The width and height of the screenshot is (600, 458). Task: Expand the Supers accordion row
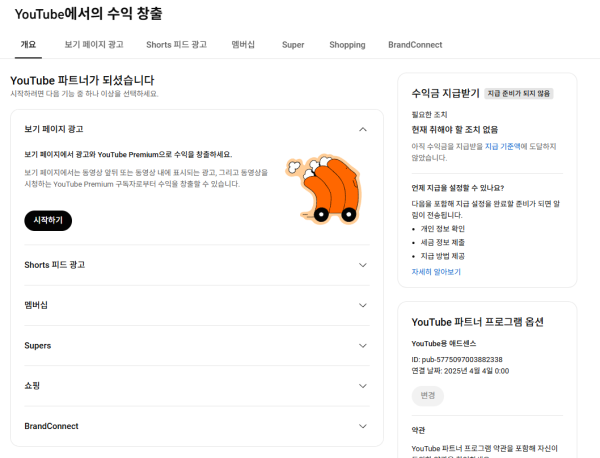pos(362,345)
